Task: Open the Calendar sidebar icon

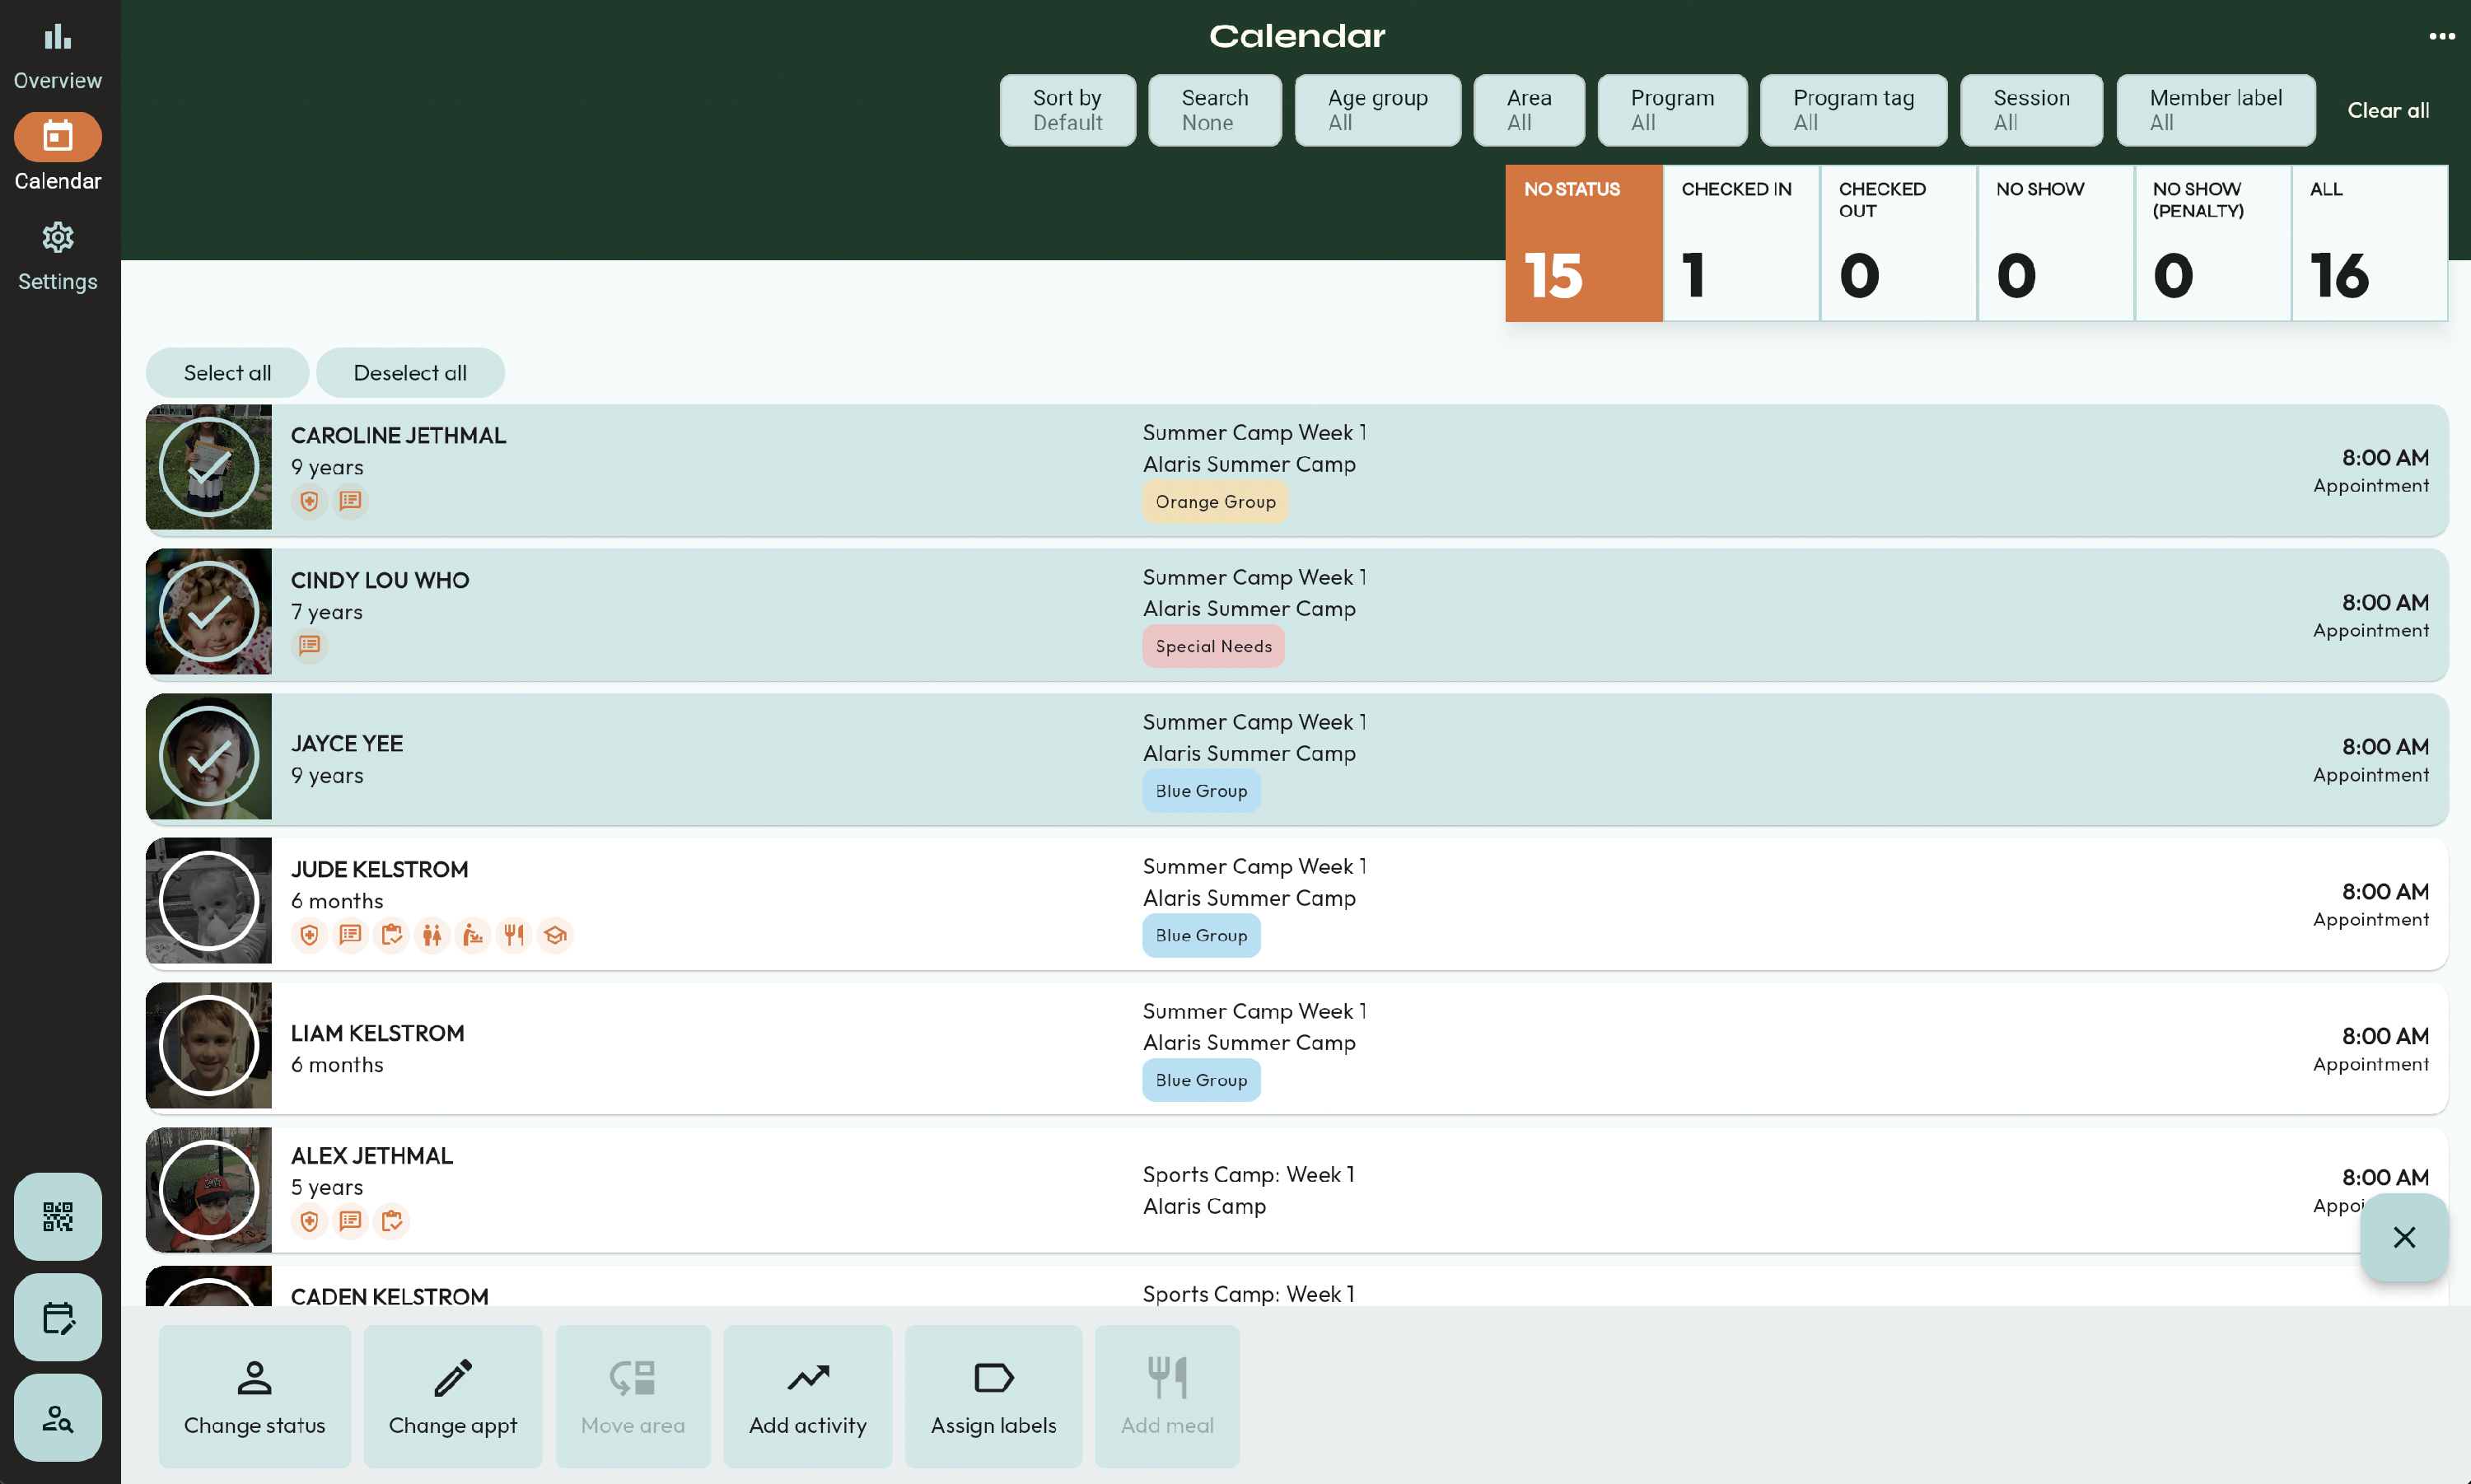Action: coord(57,137)
